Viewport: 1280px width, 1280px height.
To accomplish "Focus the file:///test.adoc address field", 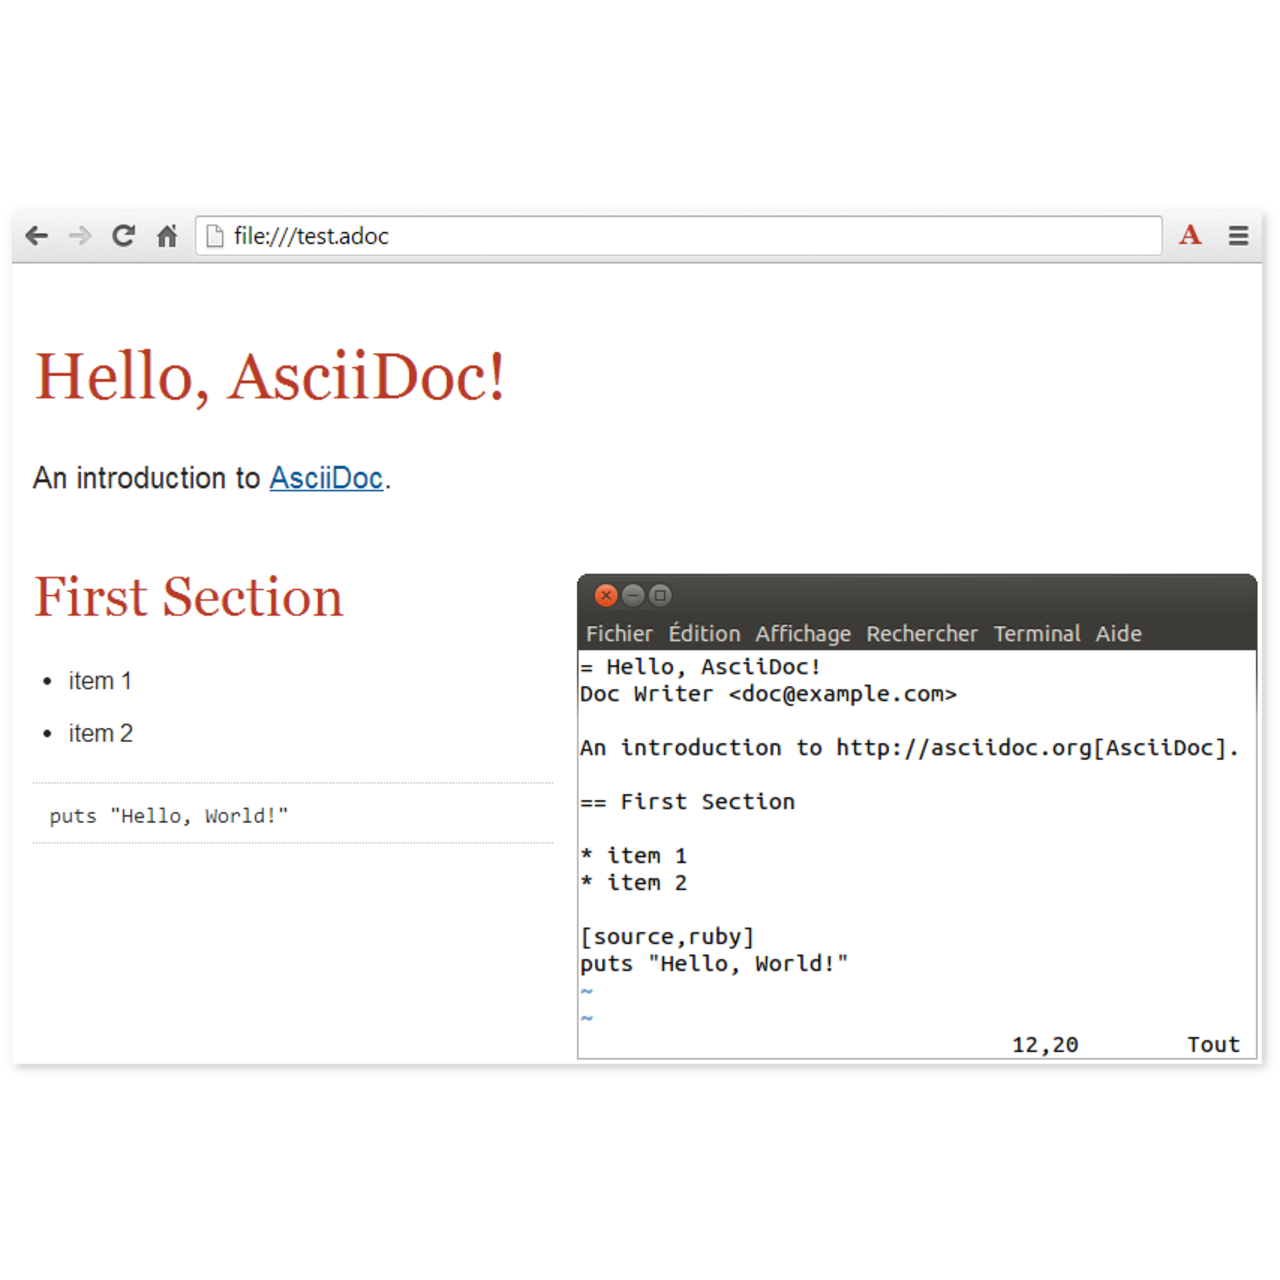I will pyautogui.click(x=678, y=236).
